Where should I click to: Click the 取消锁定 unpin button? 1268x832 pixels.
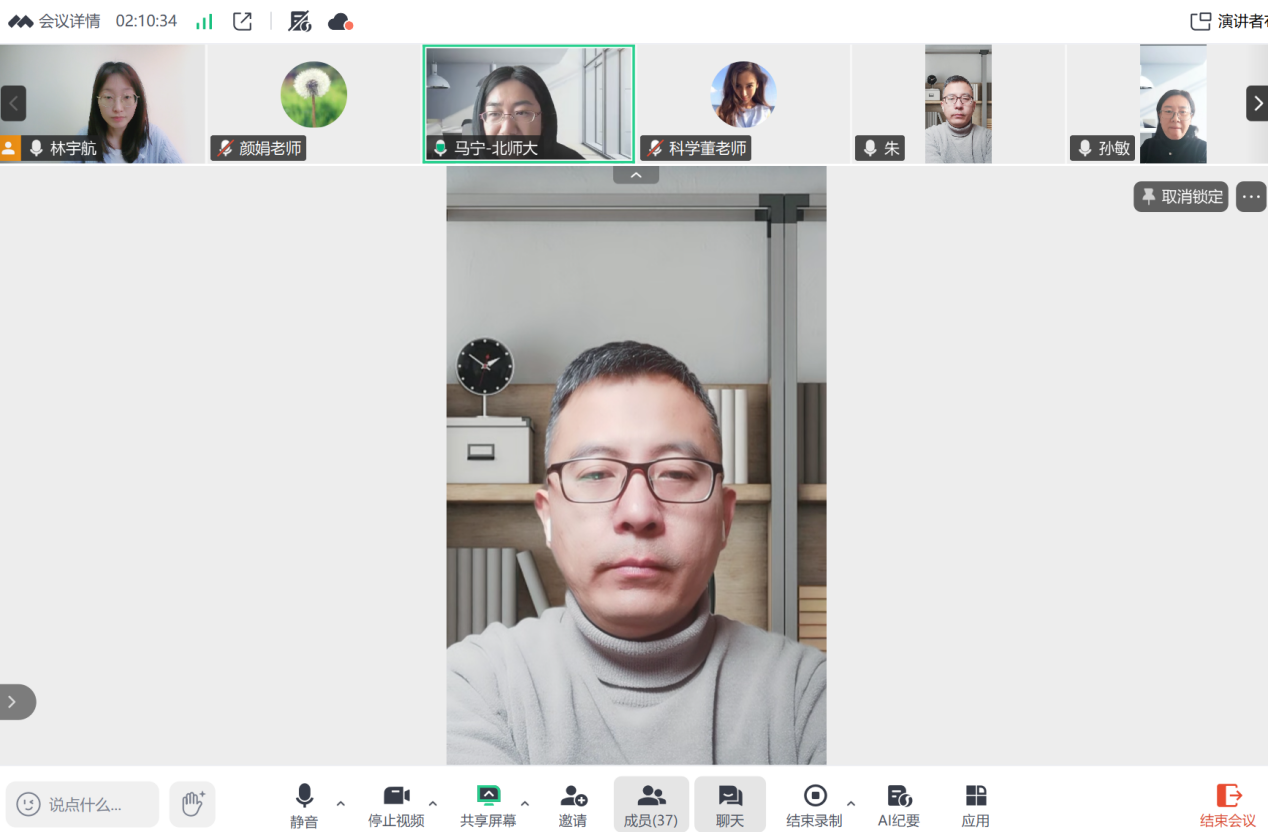(x=1181, y=197)
